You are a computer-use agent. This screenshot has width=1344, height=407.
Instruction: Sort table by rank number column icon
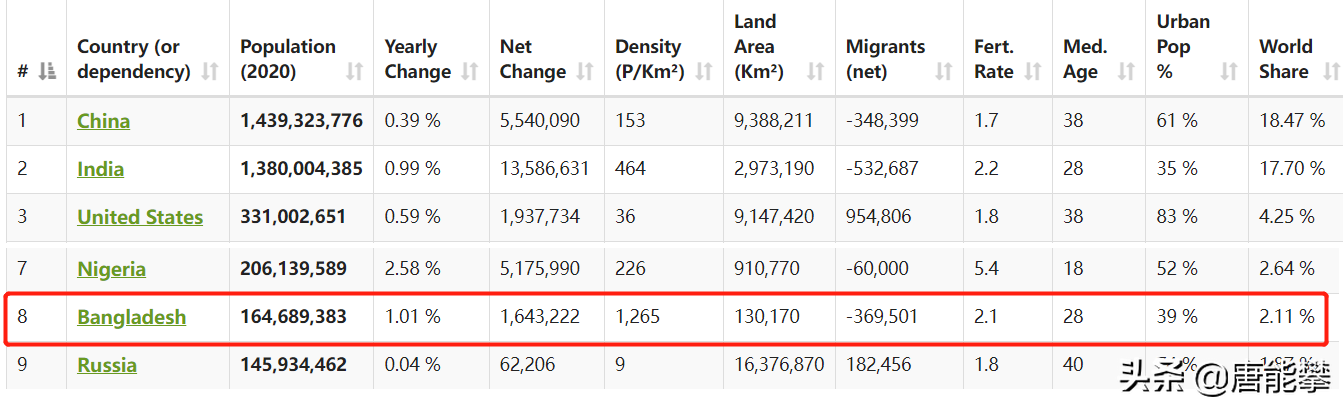47,72
